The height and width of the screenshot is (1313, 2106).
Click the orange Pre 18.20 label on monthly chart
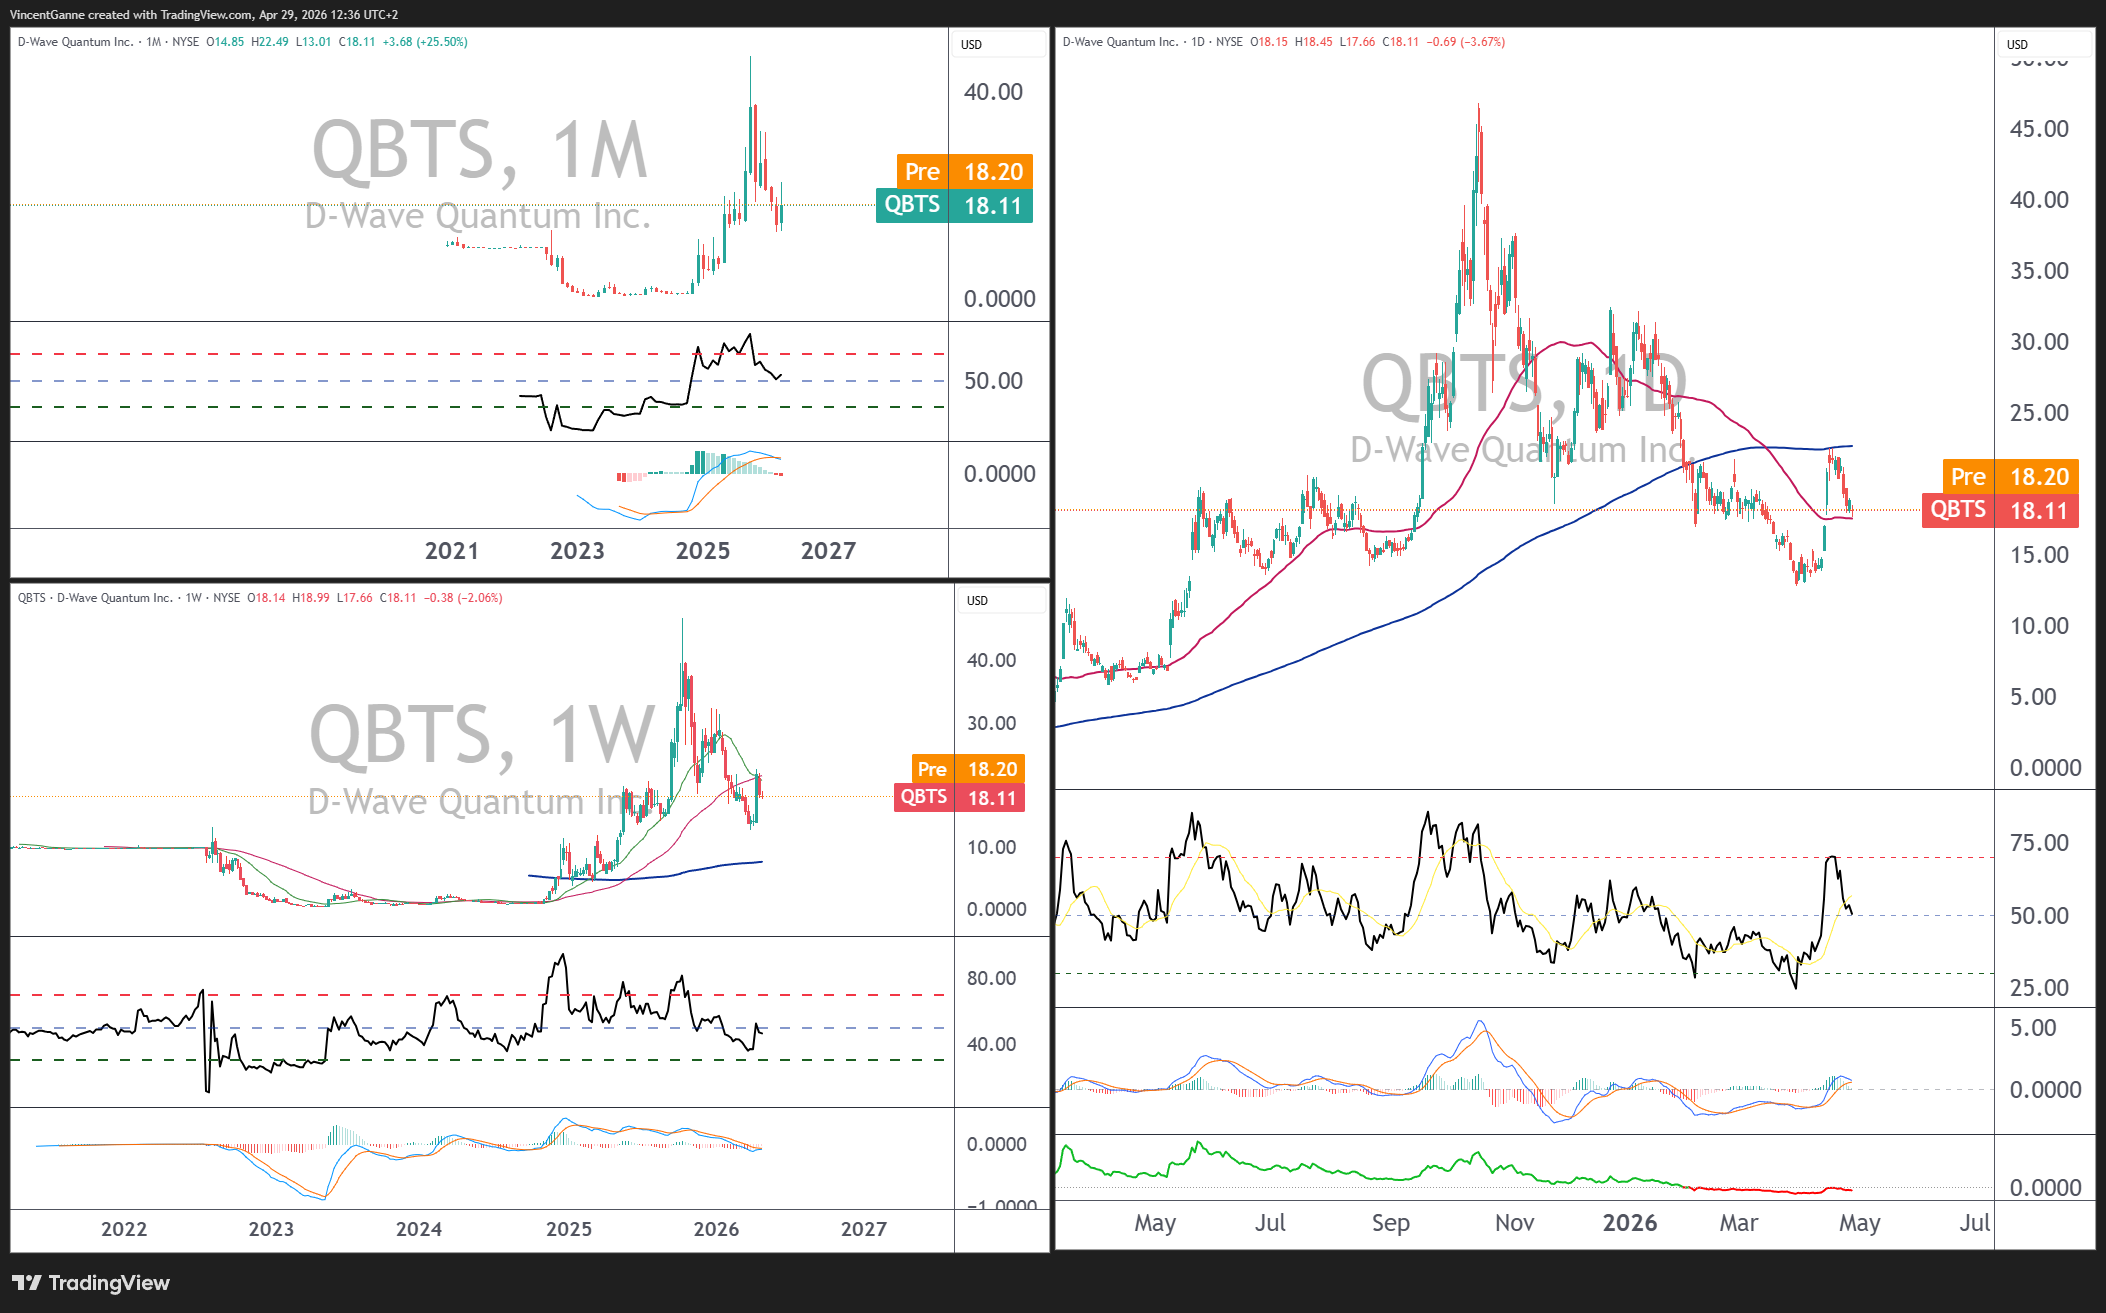click(x=964, y=172)
